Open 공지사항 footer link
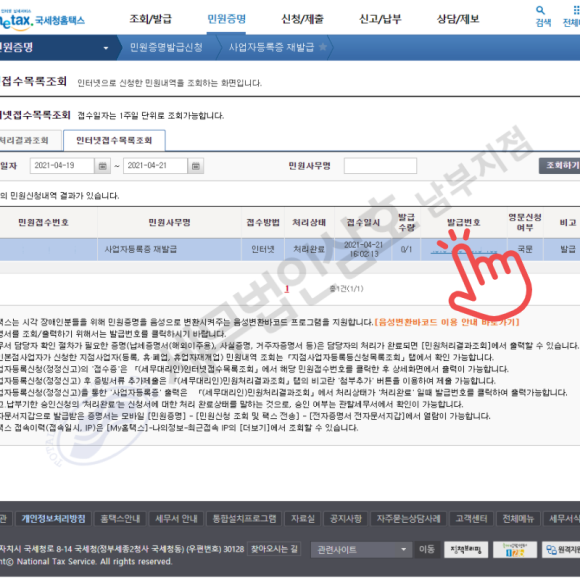Viewport: 580px width, 580px height. pyautogui.click(x=345, y=519)
